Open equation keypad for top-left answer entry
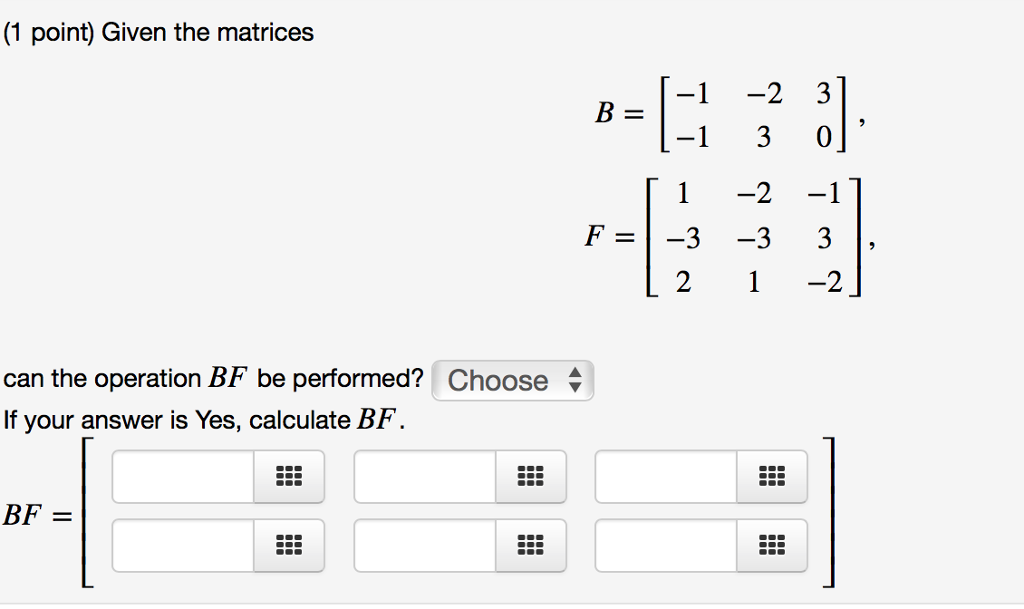This screenshot has height=609, width=1024. pos(289,477)
